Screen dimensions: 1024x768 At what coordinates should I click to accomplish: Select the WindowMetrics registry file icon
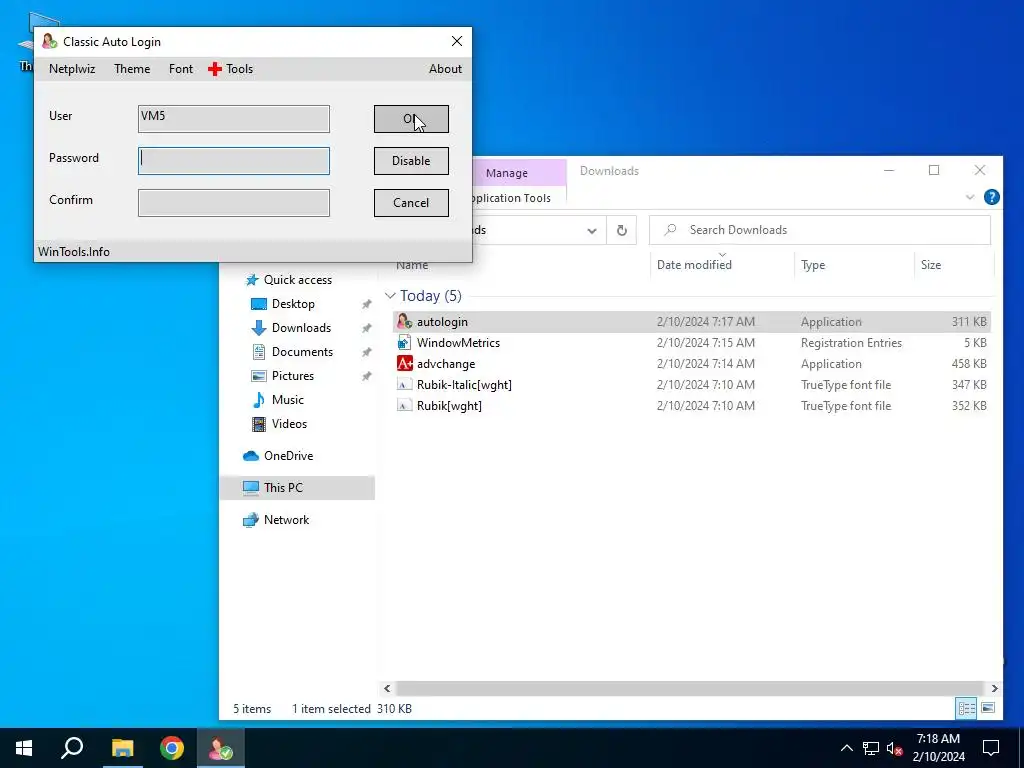click(x=404, y=343)
